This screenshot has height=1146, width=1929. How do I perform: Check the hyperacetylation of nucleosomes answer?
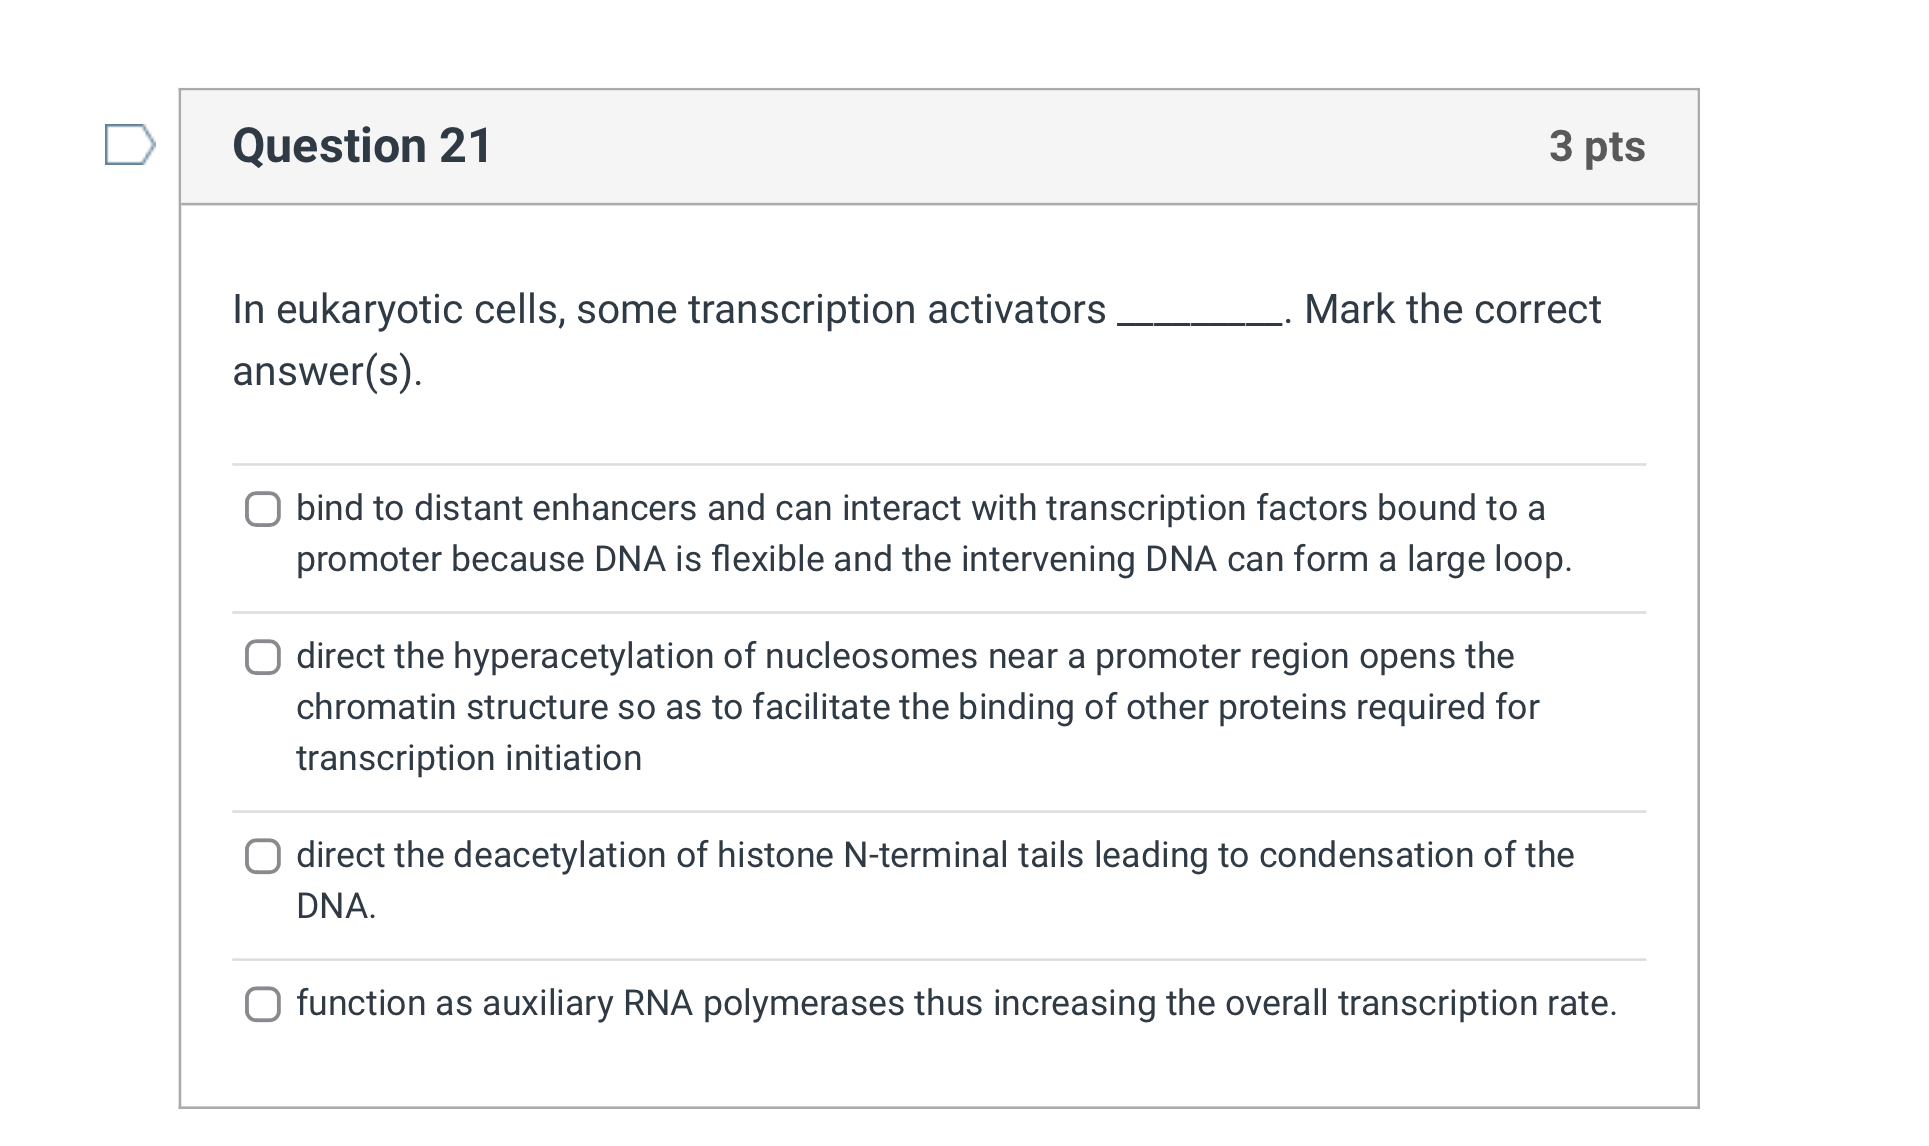pos(262,658)
